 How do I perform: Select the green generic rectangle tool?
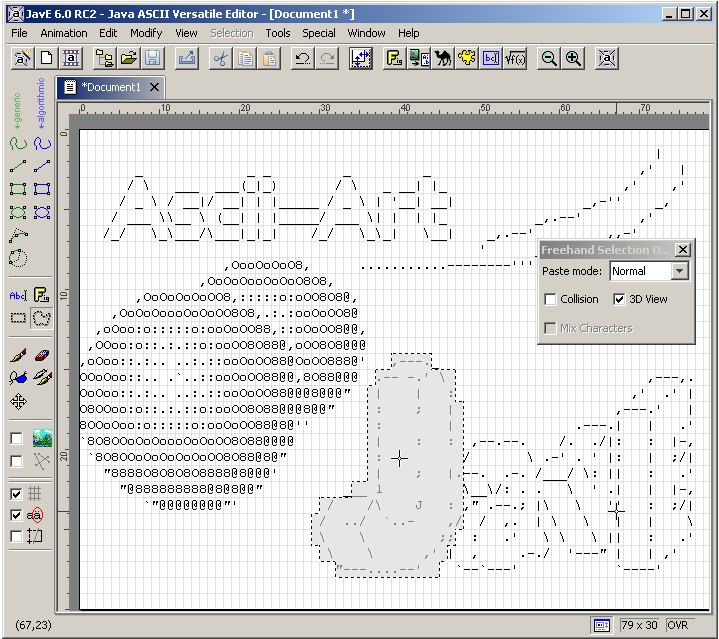18,189
